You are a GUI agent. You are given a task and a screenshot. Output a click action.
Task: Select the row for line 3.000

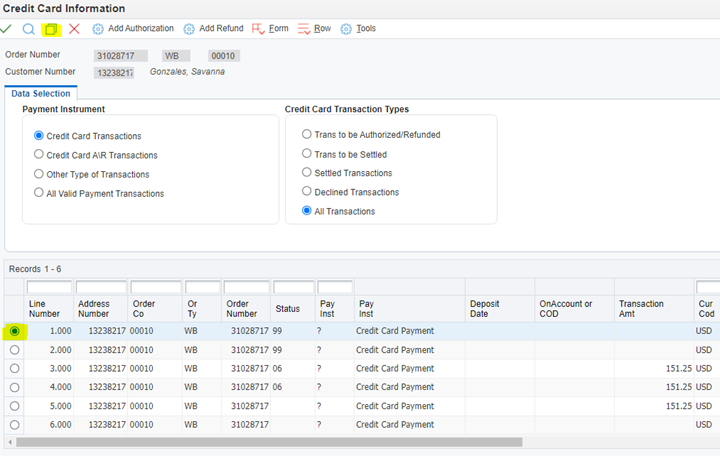tap(15, 368)
